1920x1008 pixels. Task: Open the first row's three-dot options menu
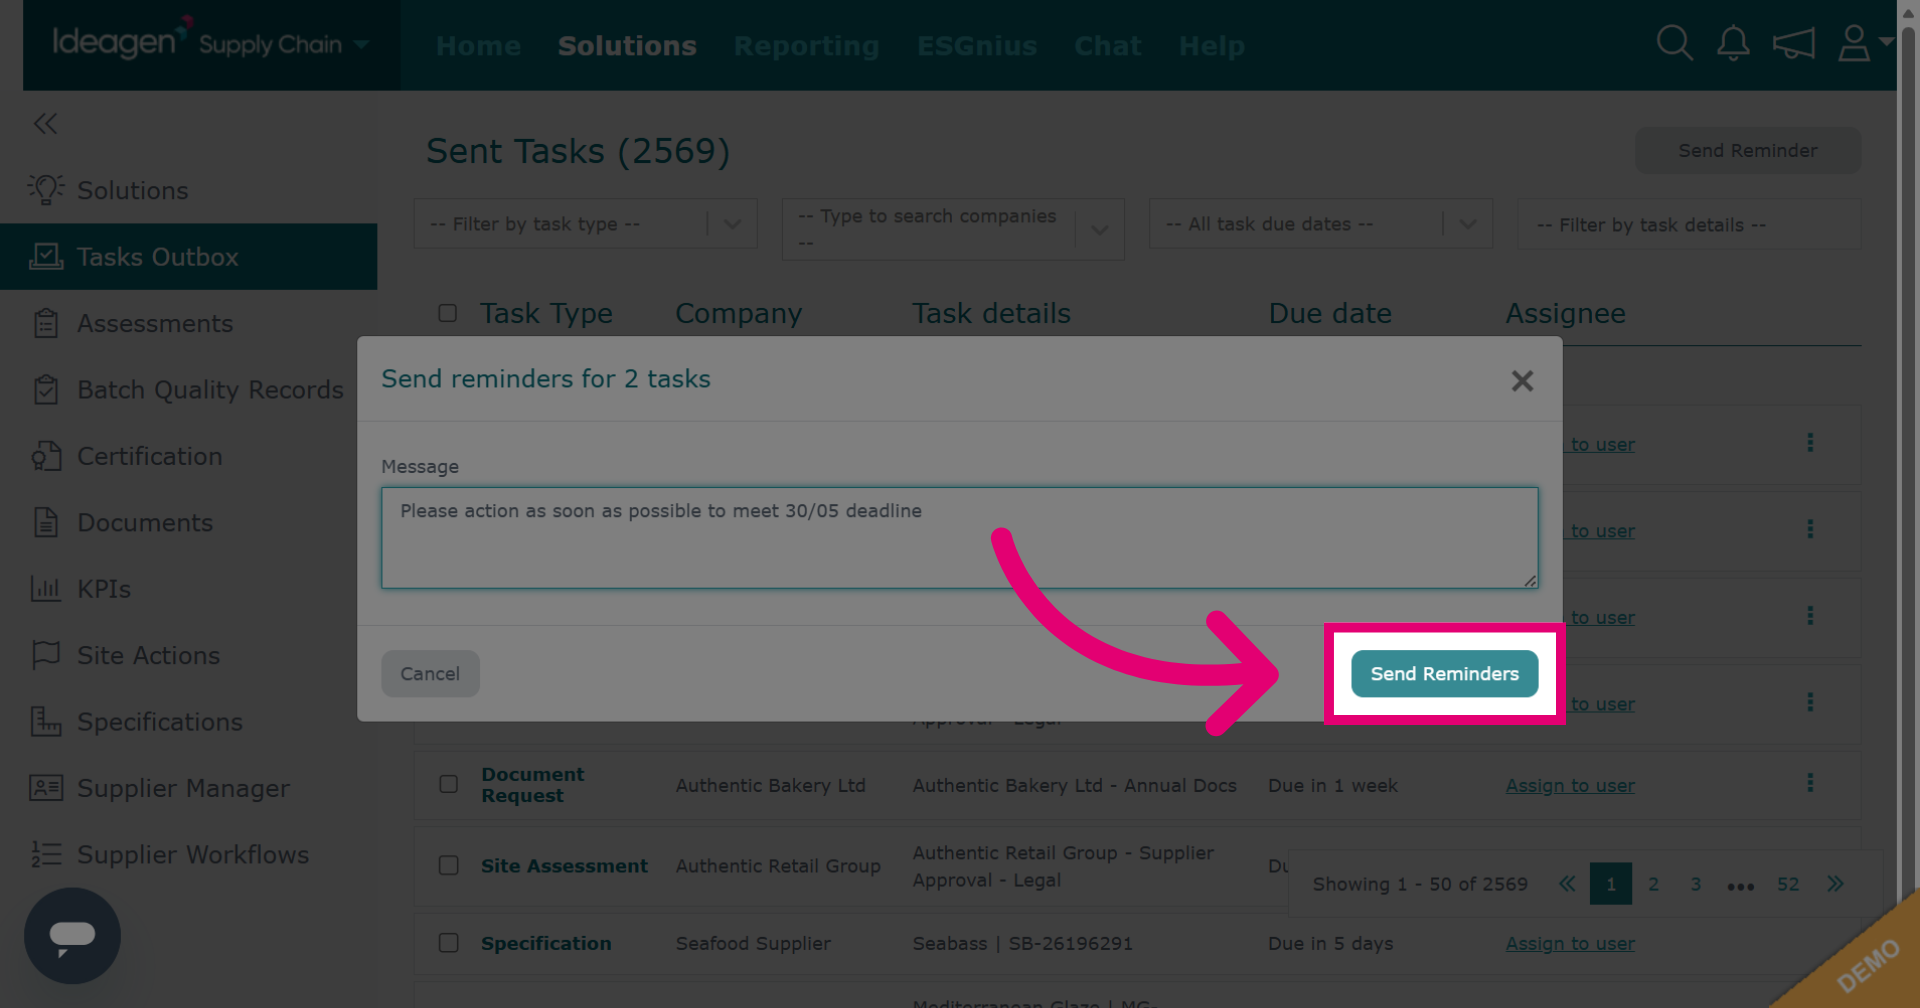(x=1810, y=443)
